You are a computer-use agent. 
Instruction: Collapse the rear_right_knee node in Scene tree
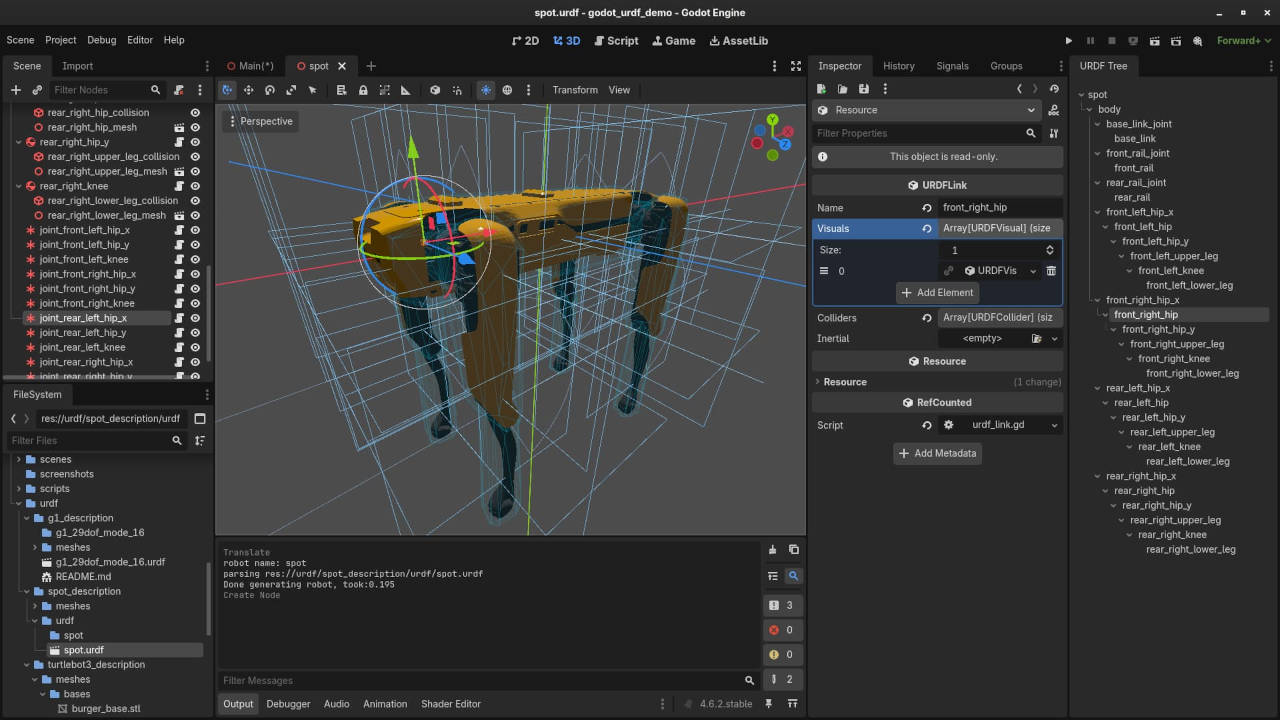(19, 186)
